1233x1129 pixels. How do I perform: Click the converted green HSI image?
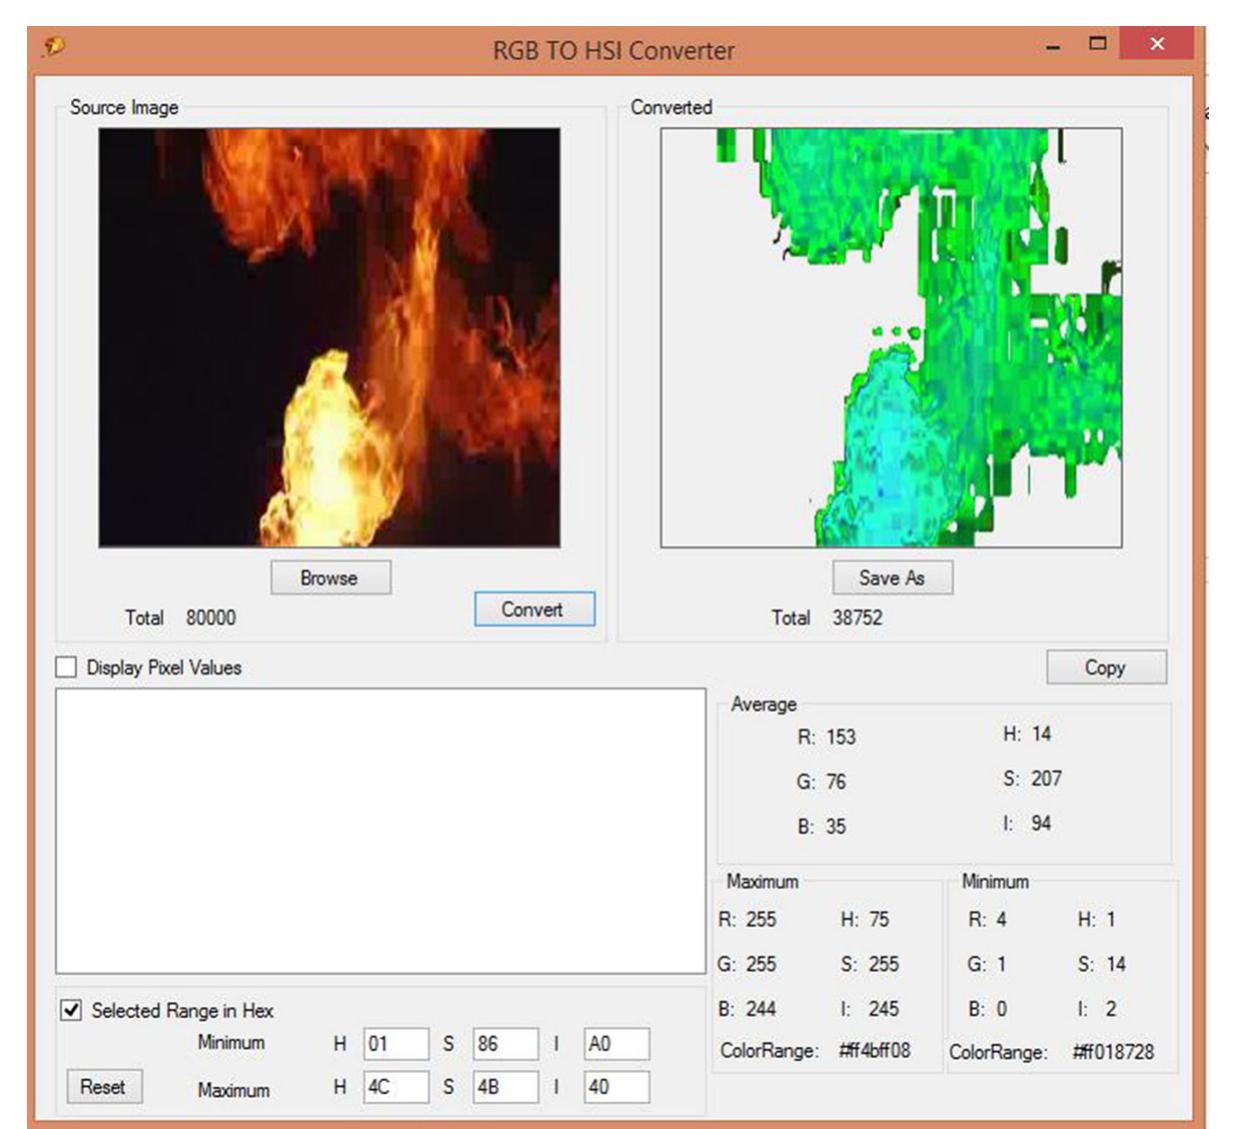[x=891, y=338]
